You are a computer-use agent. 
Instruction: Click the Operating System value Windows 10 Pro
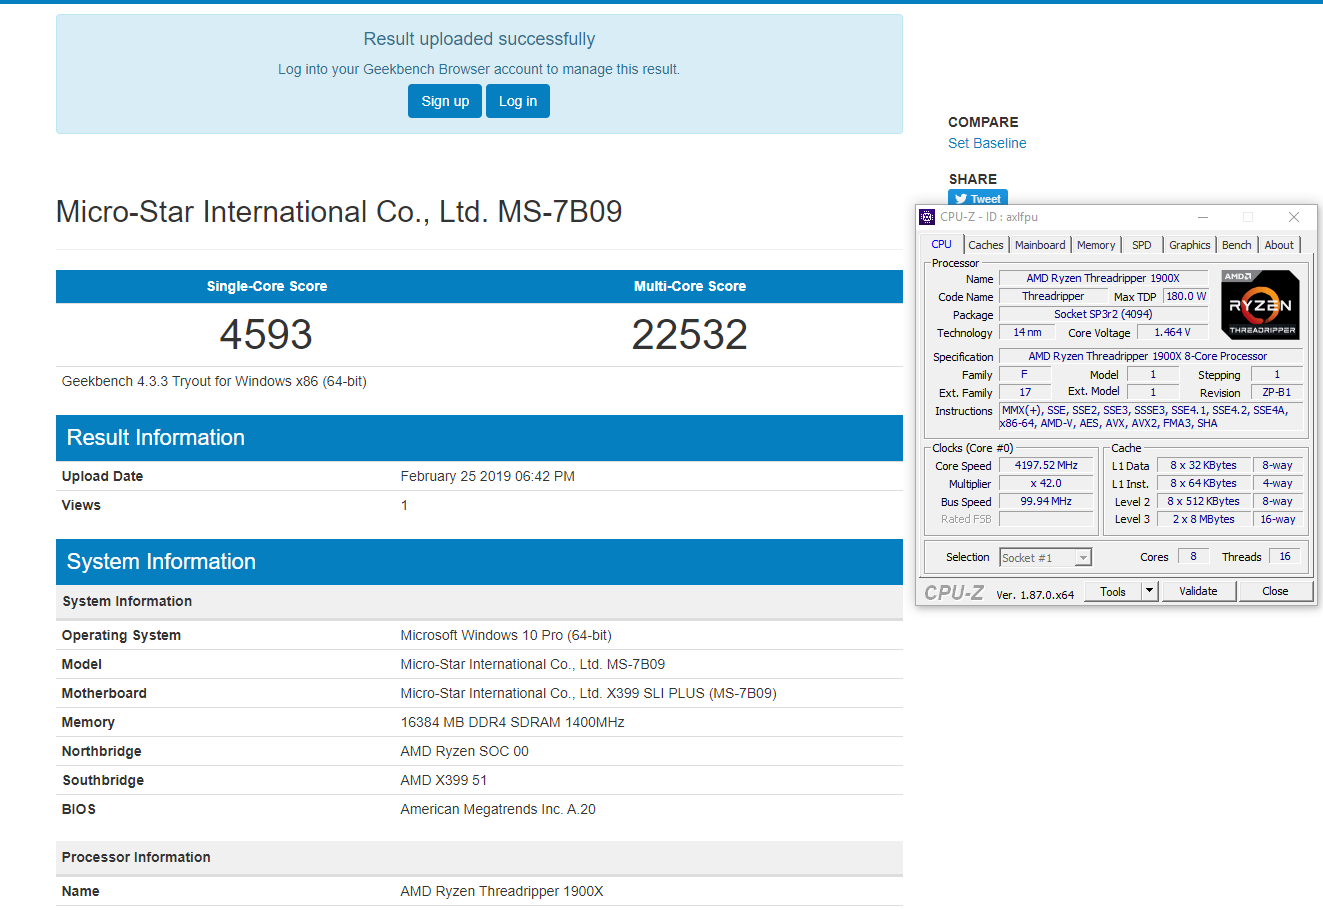pos(506,635)
